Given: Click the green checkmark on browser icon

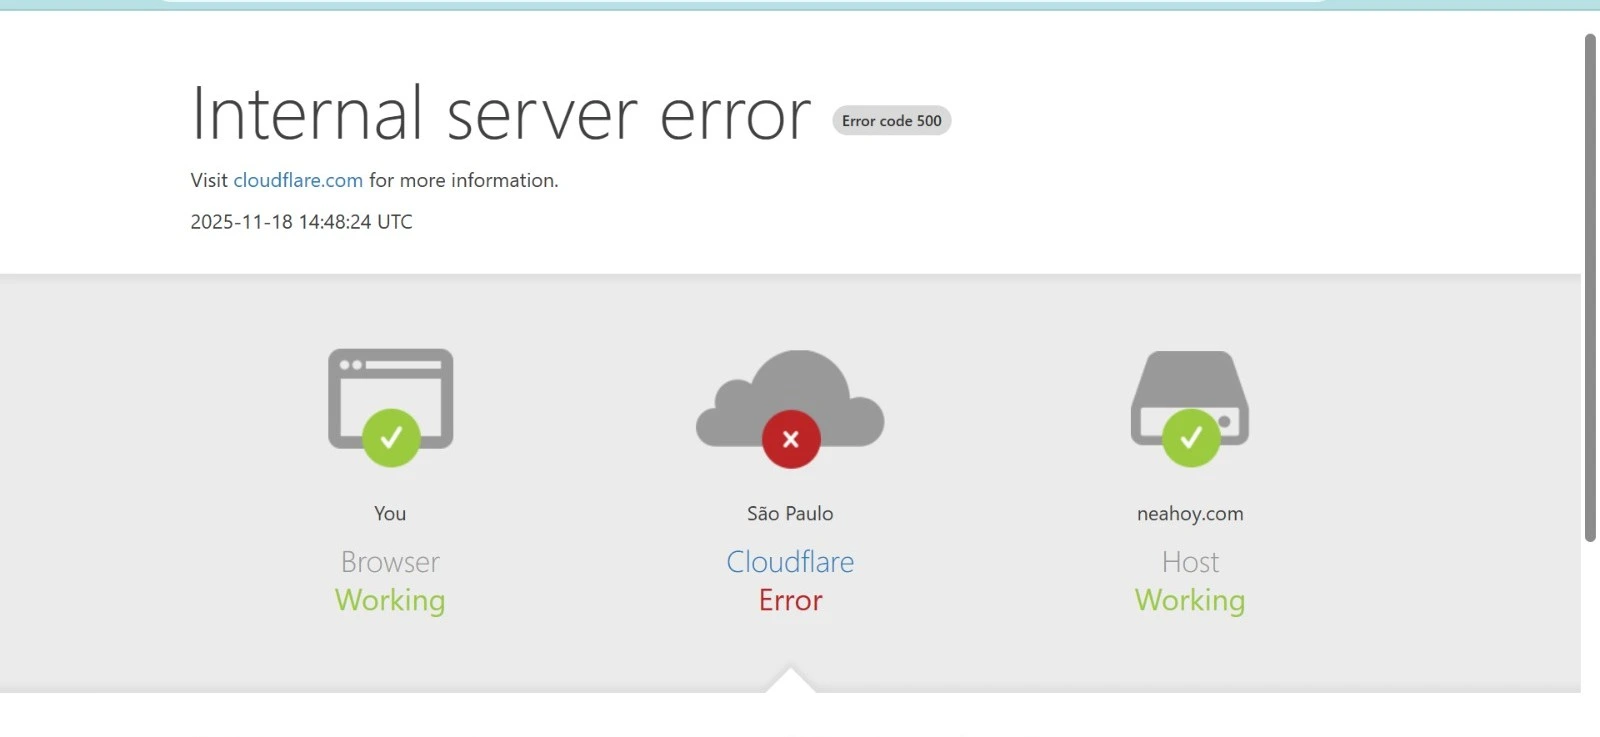Looking at the screenshot, I should point(391,438).
